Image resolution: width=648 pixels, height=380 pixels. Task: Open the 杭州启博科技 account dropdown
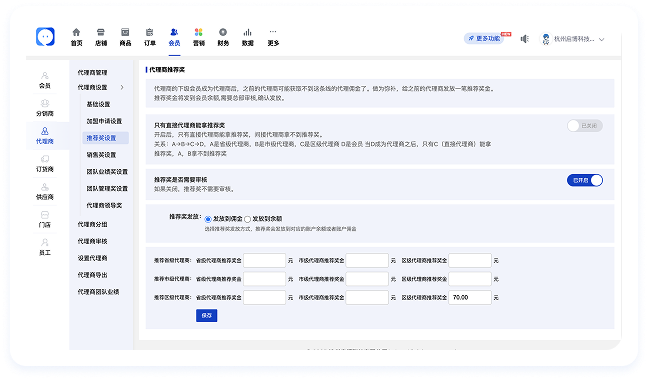click(x=573, y=39)
